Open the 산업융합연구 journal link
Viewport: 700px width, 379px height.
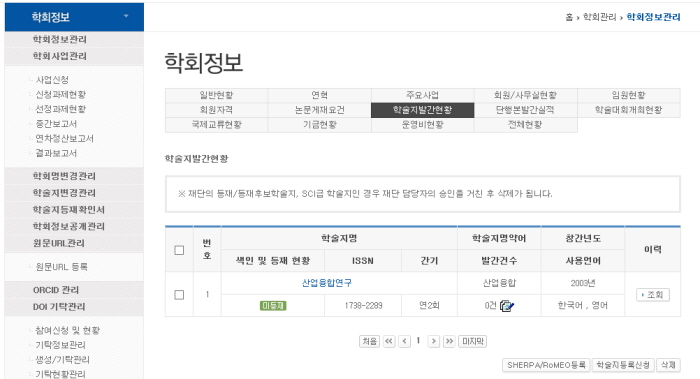click(327, 283)
